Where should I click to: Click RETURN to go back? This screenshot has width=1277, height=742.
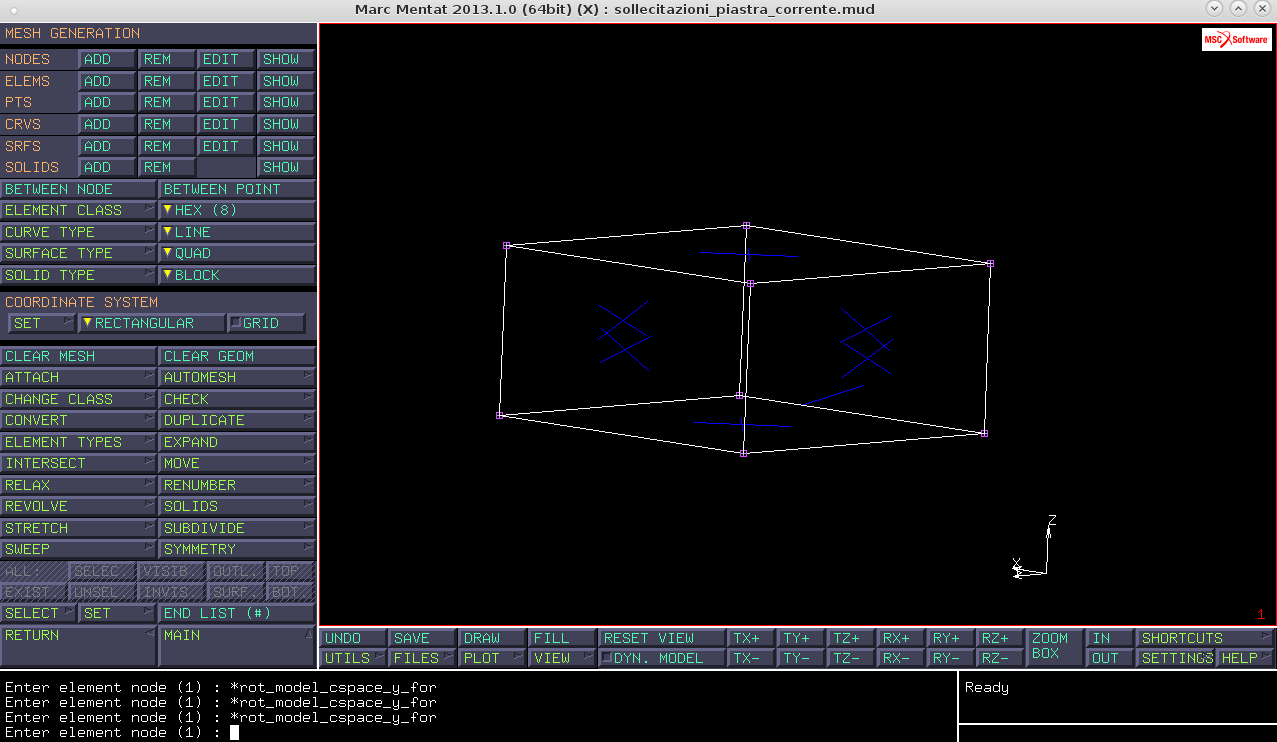[79, 645]
